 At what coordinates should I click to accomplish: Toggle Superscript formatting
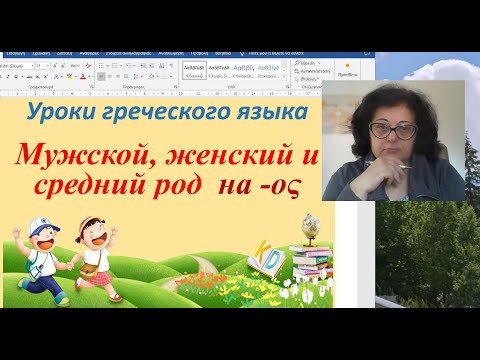46,77
